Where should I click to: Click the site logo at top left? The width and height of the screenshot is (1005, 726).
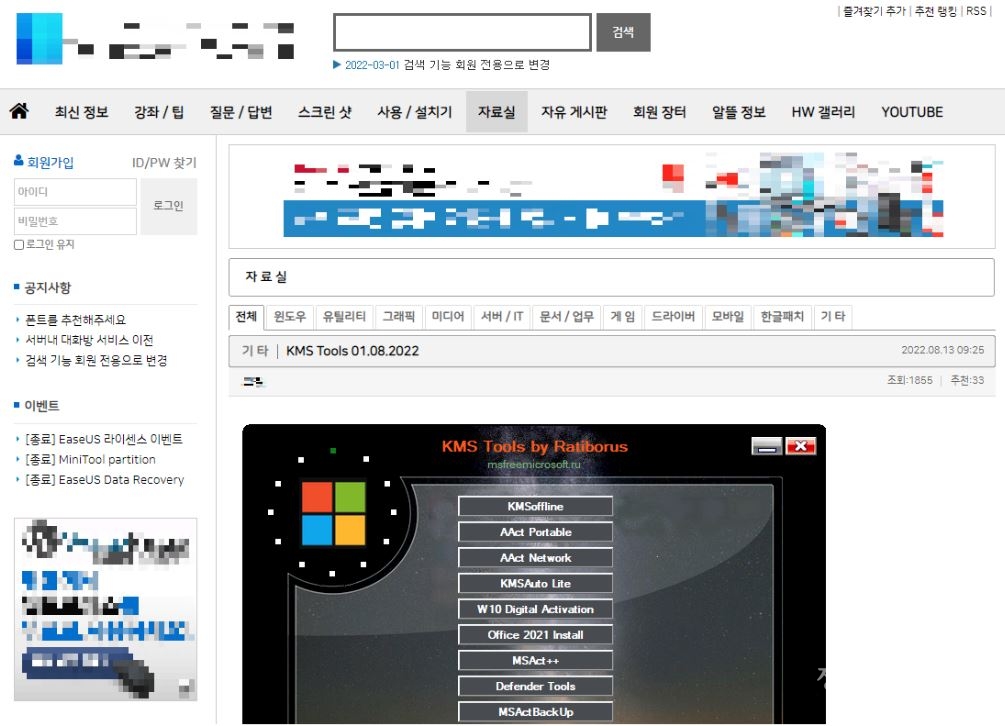(38, 38)
